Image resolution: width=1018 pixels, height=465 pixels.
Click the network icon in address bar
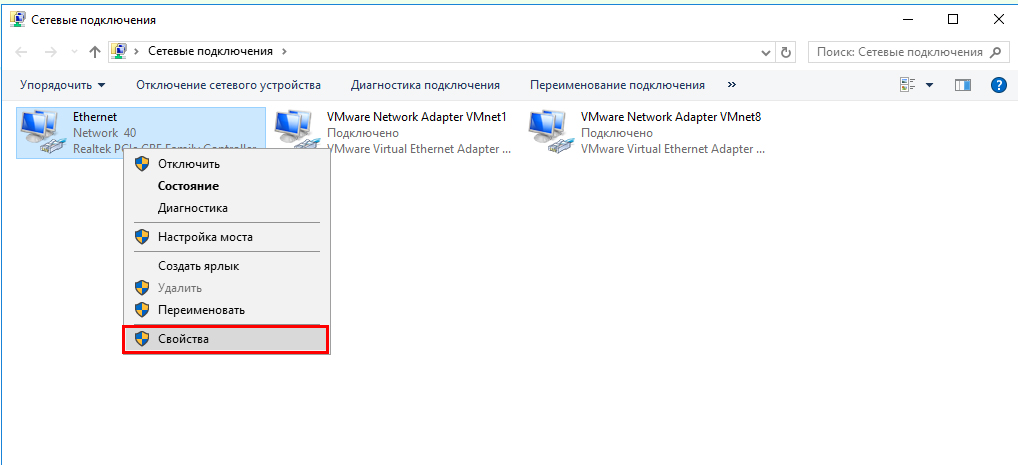point(118,51)
